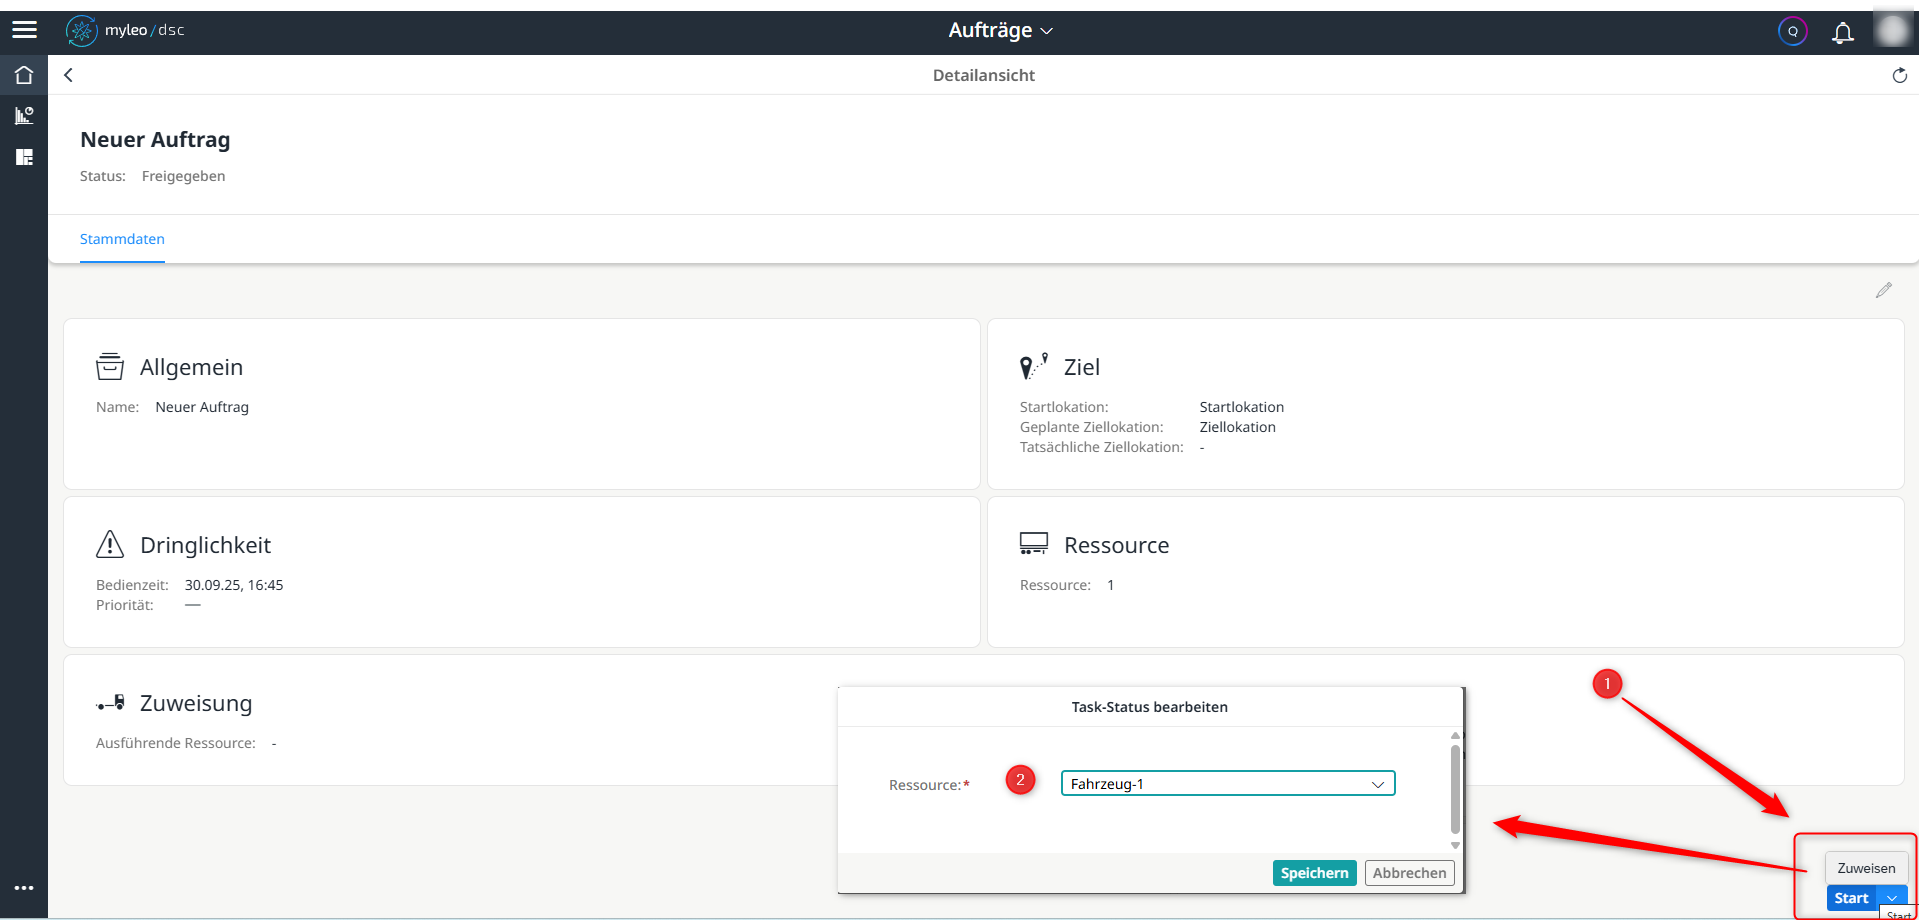This screenshot has width=1919, height=920.
Task: Click the Dringlichkeit section heading
Action: point(205,545)
